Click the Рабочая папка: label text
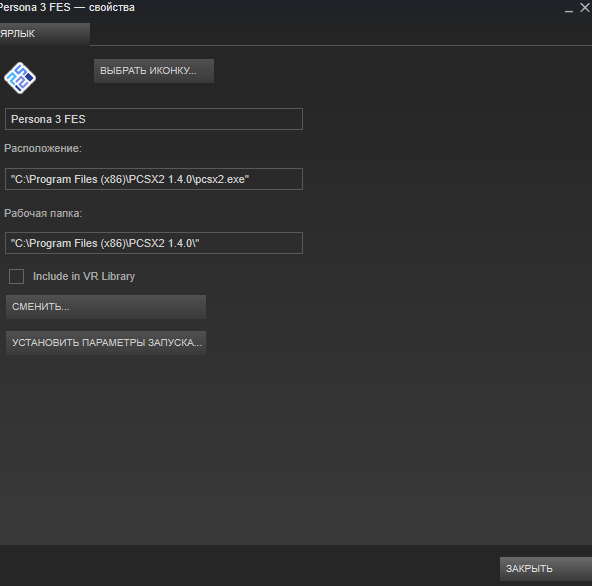 coord(43,213)
